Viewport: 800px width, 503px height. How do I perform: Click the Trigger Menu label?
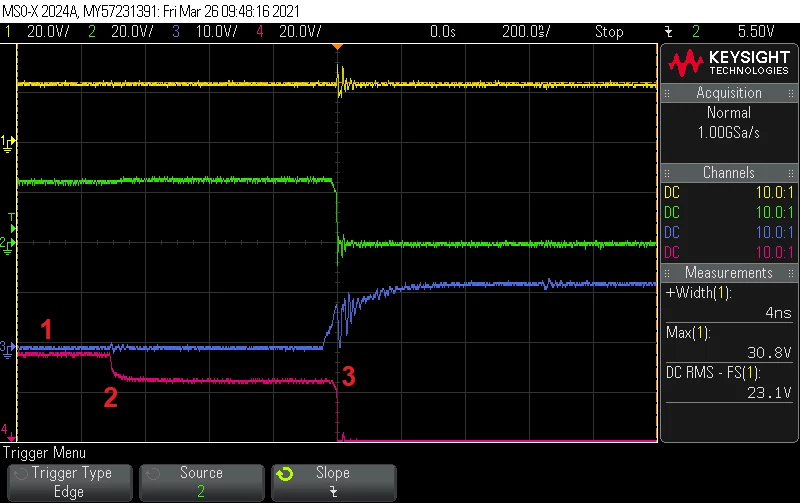pyautogui.click(x=44, y=452)
